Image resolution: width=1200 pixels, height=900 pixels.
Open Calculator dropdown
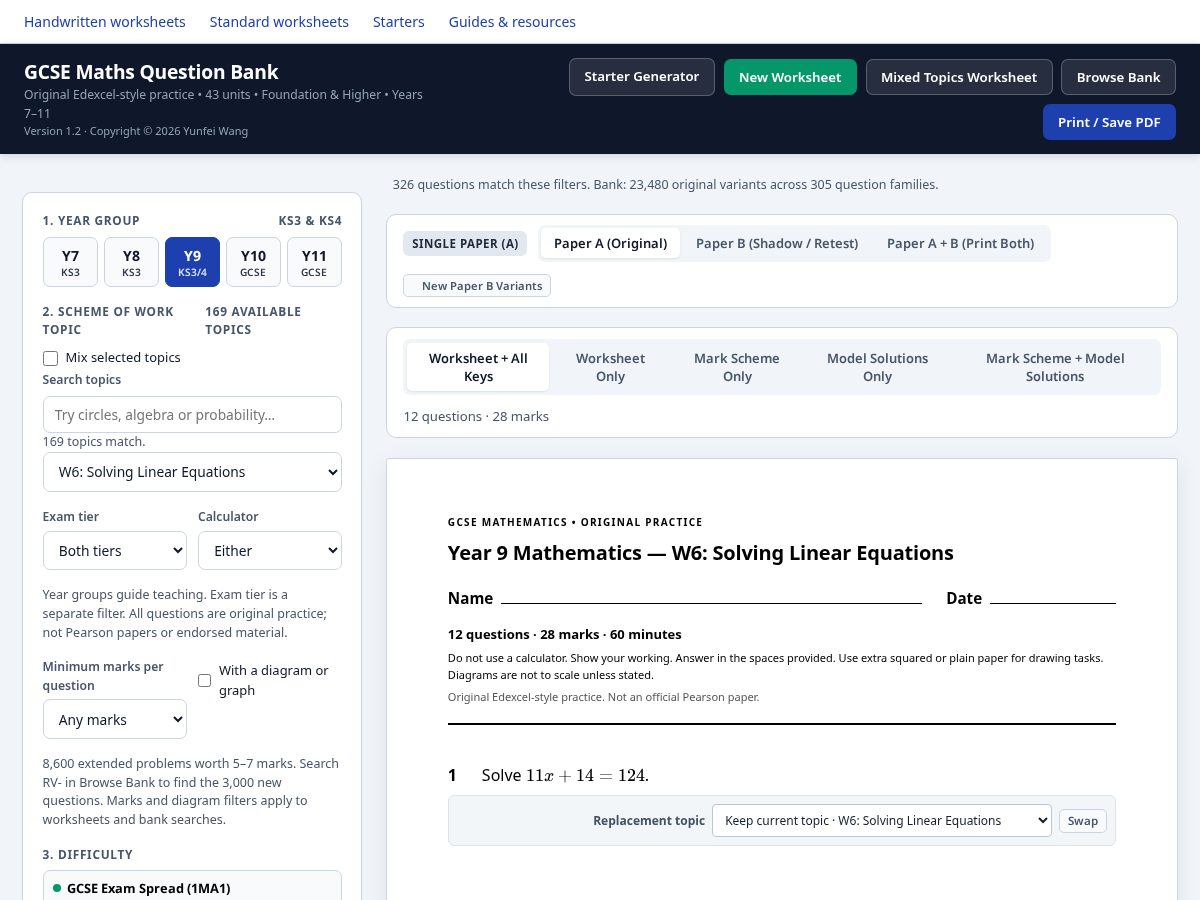[x=270, y=550]
